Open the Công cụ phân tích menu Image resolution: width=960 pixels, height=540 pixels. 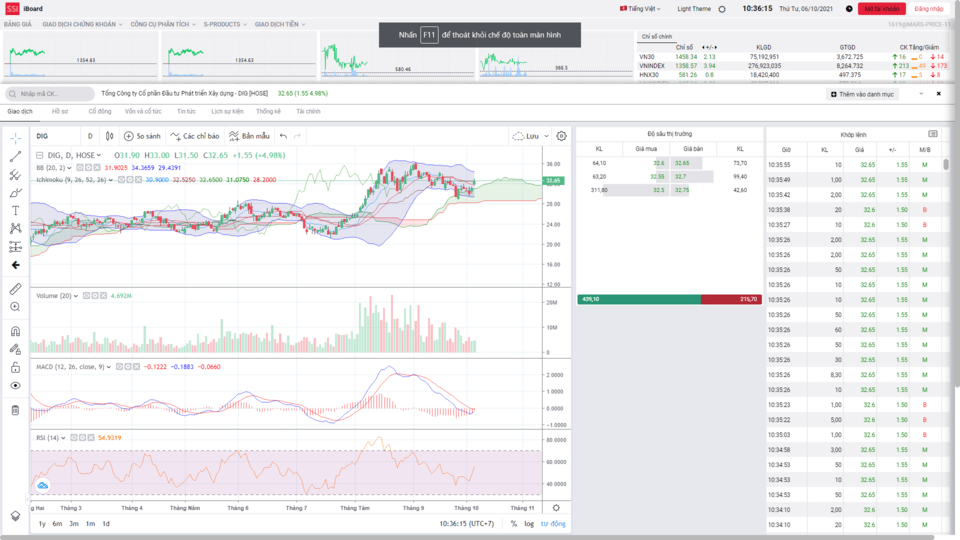[x=163, y=23]
